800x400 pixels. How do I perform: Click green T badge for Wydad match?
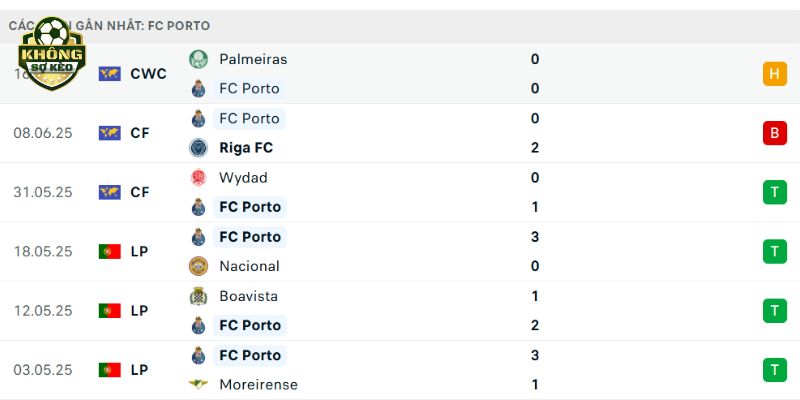click(774, 192)
